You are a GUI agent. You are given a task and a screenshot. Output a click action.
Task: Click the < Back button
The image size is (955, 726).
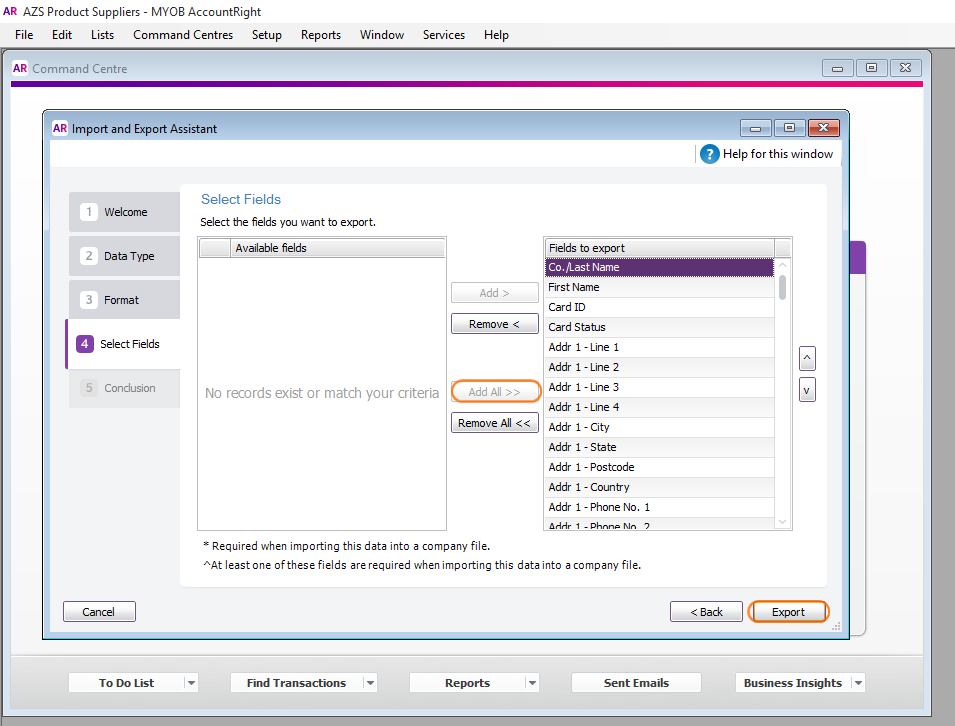tap(707, 611)
